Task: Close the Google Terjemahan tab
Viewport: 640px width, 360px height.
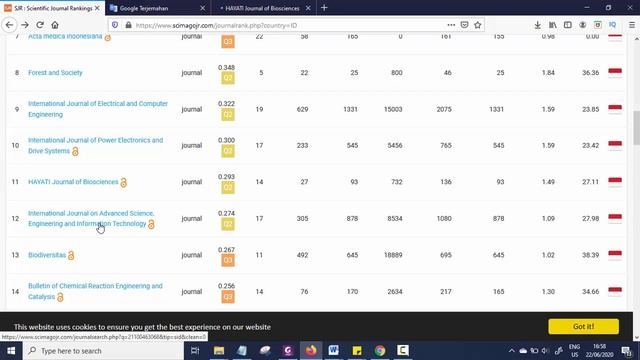Action: point(202,8)
